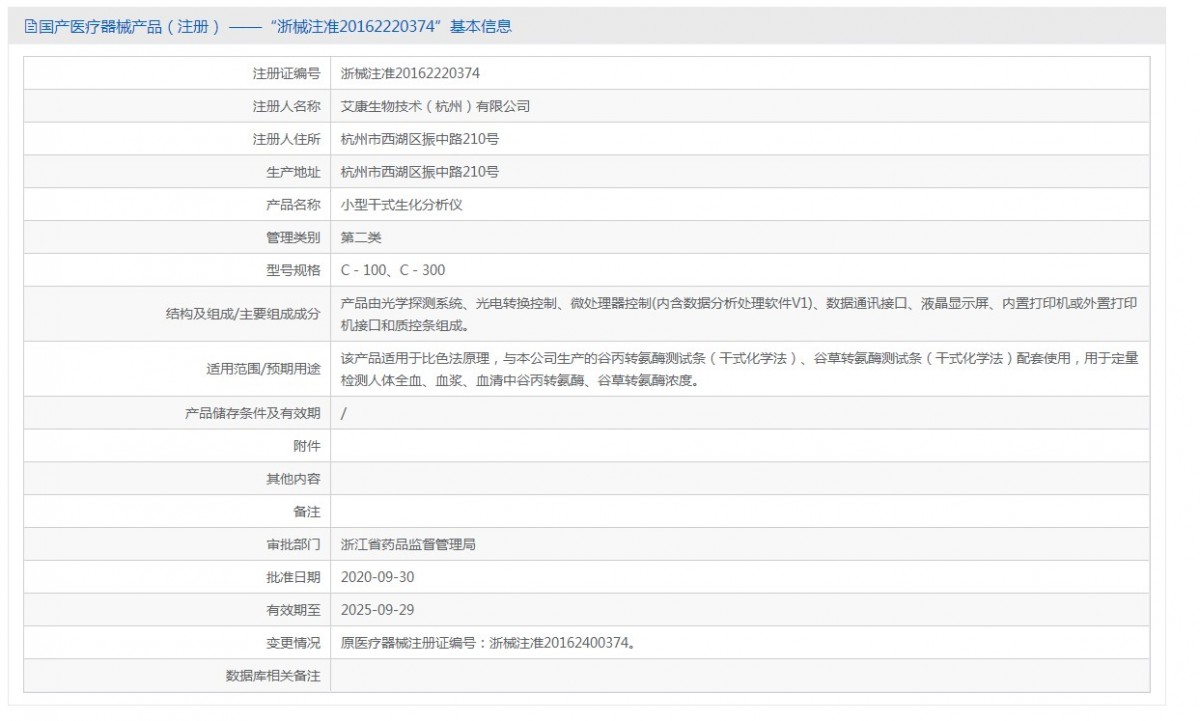Screen dimensions: 1200x721
Task: Click the registrant name 艾康生物技术(杭州)有限公司
Action: [435, 106]
